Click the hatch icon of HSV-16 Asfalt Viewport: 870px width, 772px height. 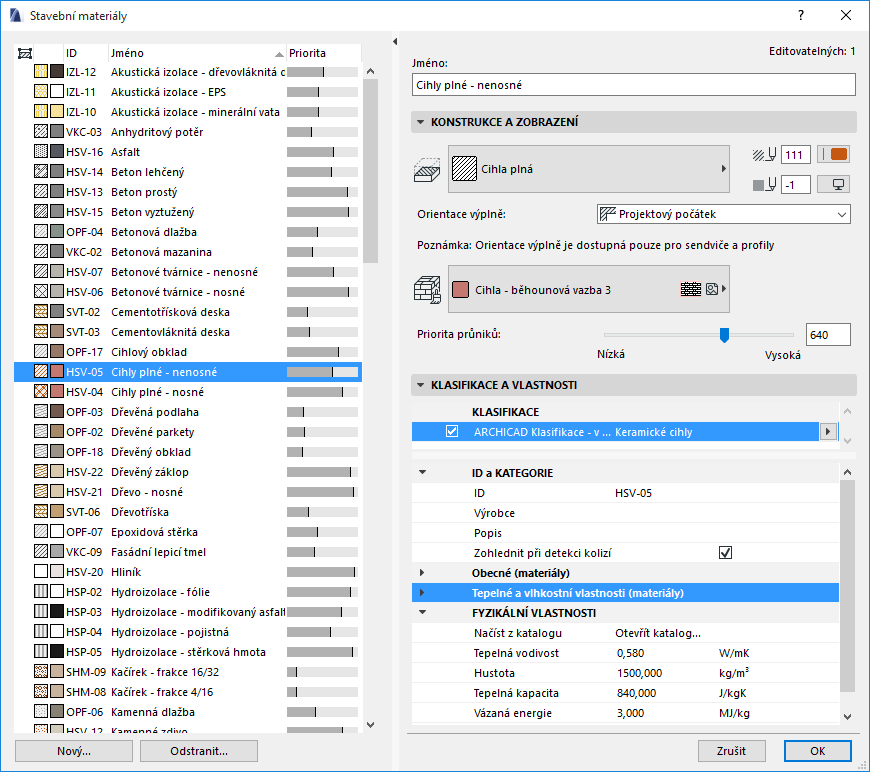(41, 152)
